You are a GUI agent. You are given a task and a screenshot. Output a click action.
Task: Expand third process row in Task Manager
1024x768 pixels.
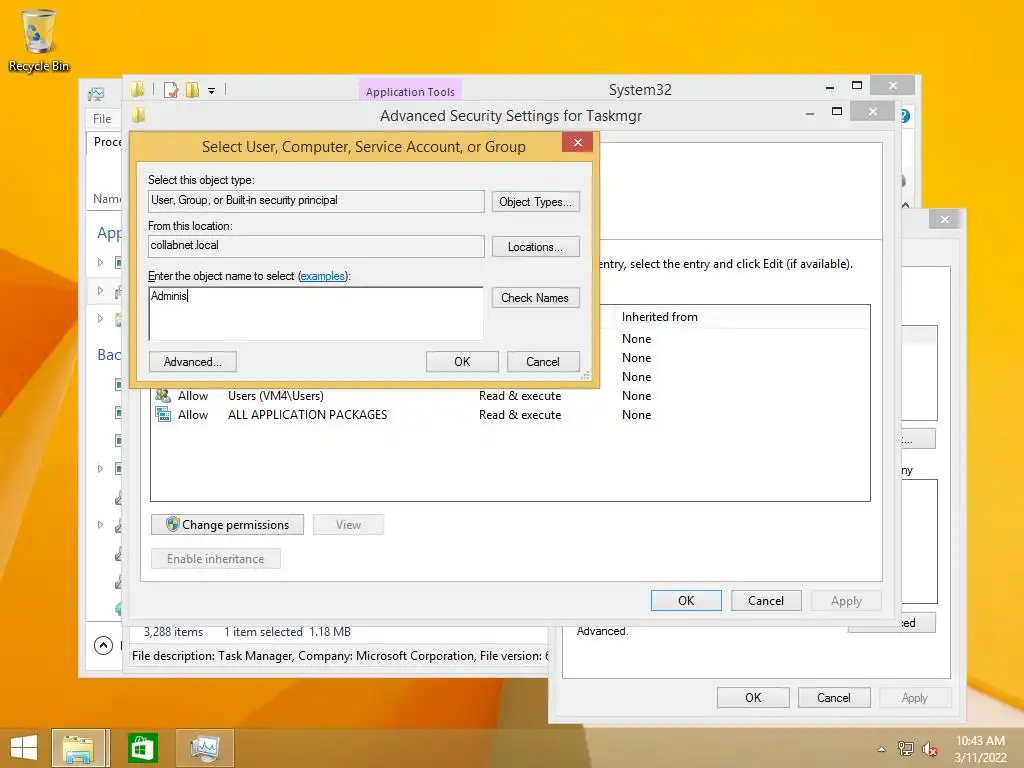click(101, 319)
